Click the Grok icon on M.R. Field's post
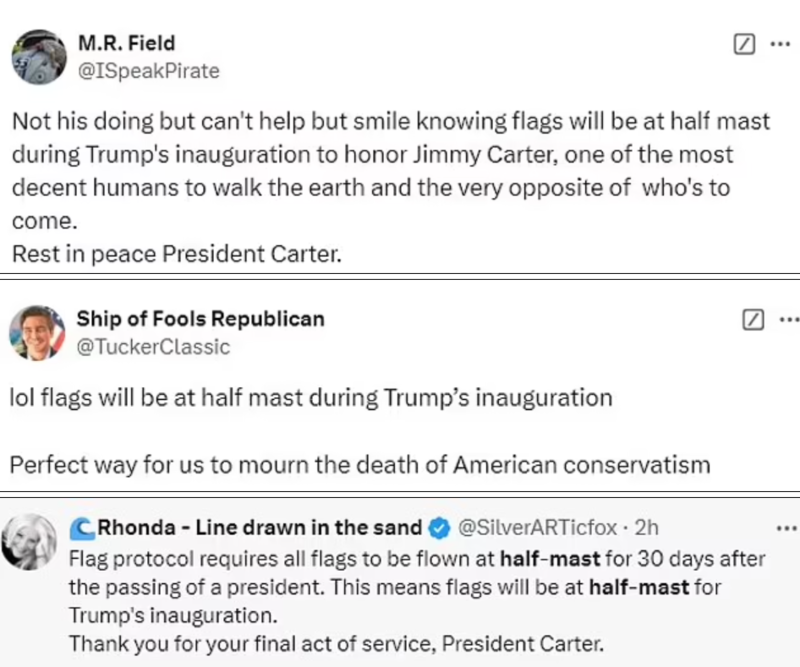The width and height of the screenshot is (800, 667). click(744, 44)
